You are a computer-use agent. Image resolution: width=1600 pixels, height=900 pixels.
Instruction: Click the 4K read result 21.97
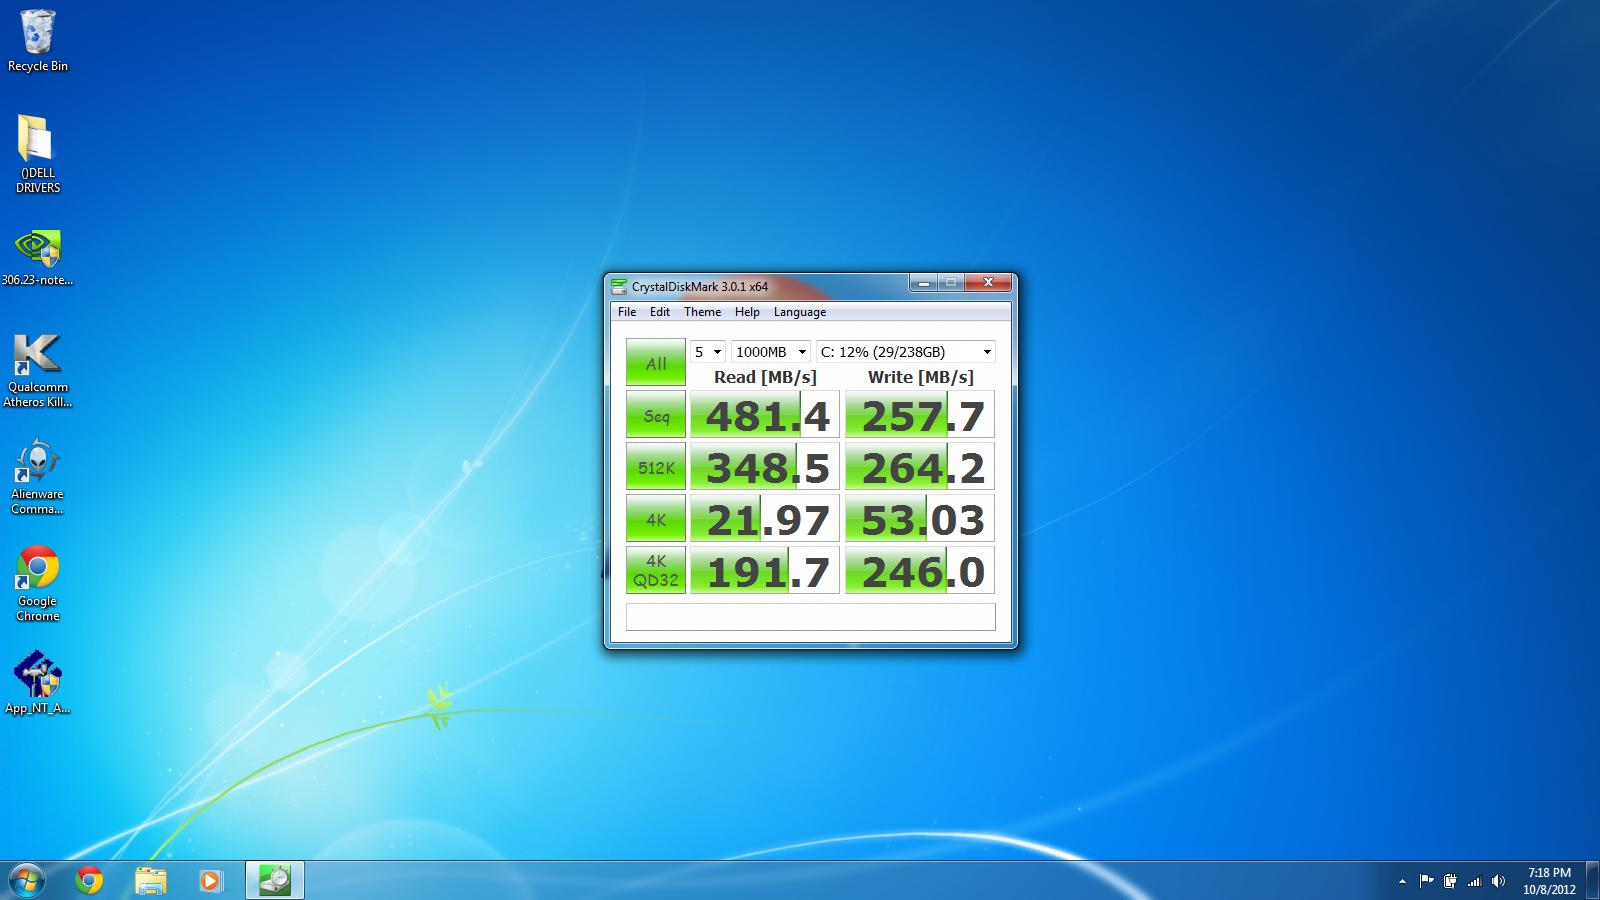(765, 519)
